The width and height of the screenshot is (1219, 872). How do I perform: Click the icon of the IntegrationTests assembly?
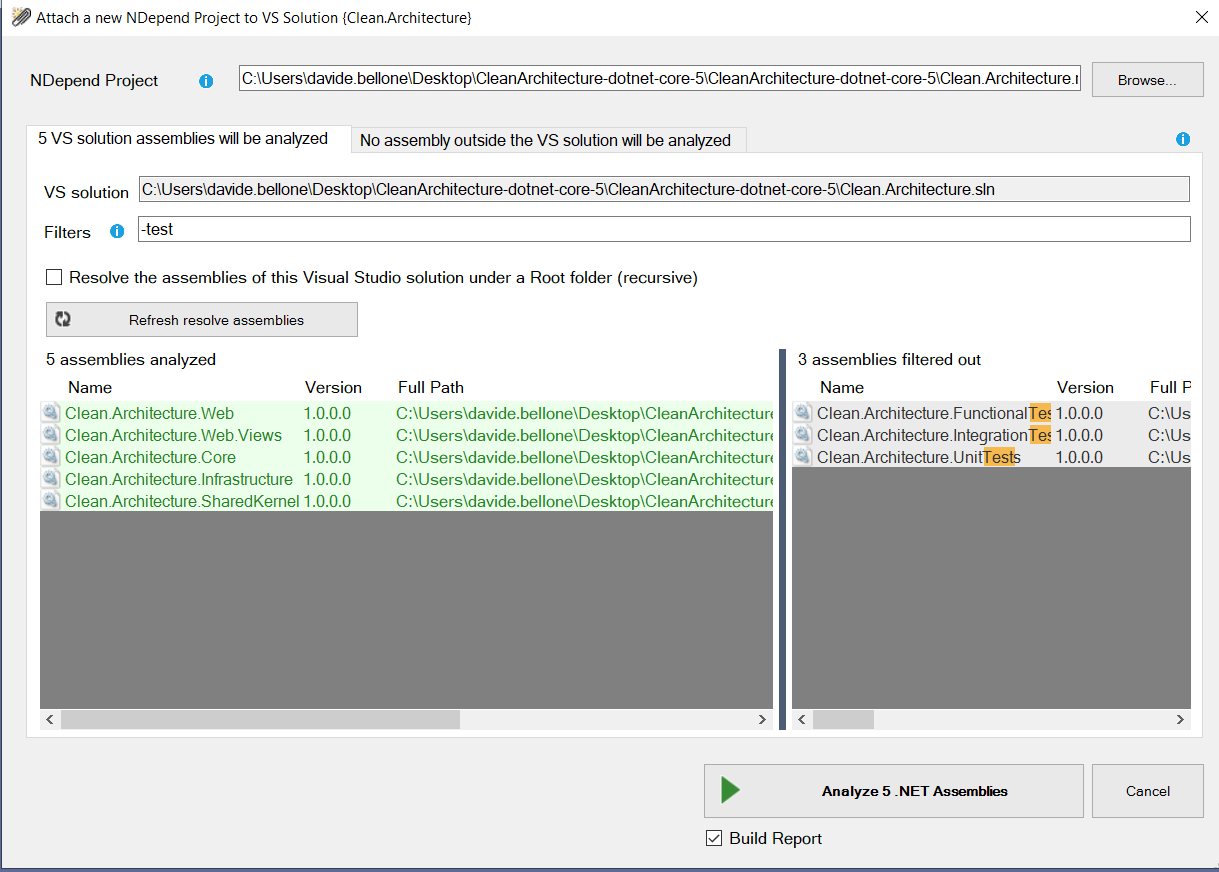pos(802,435)
